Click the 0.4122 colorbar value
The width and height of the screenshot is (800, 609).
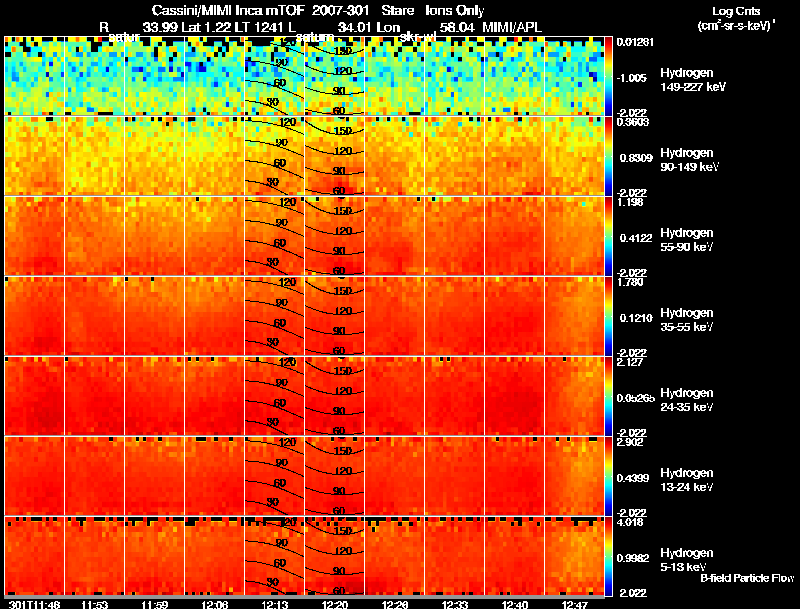[636, 238]
